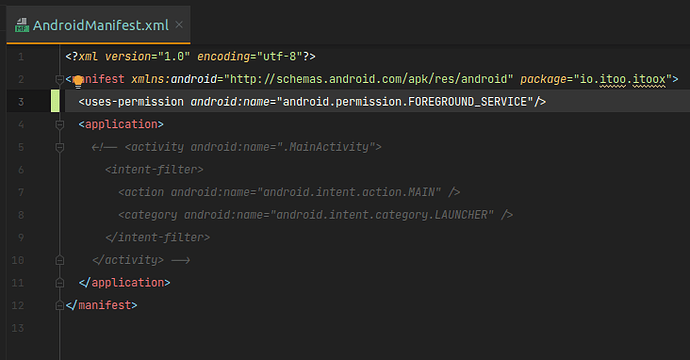Click the commented closing </intent-filter> tag
690x360 pixels.
[x=158, y=238]
